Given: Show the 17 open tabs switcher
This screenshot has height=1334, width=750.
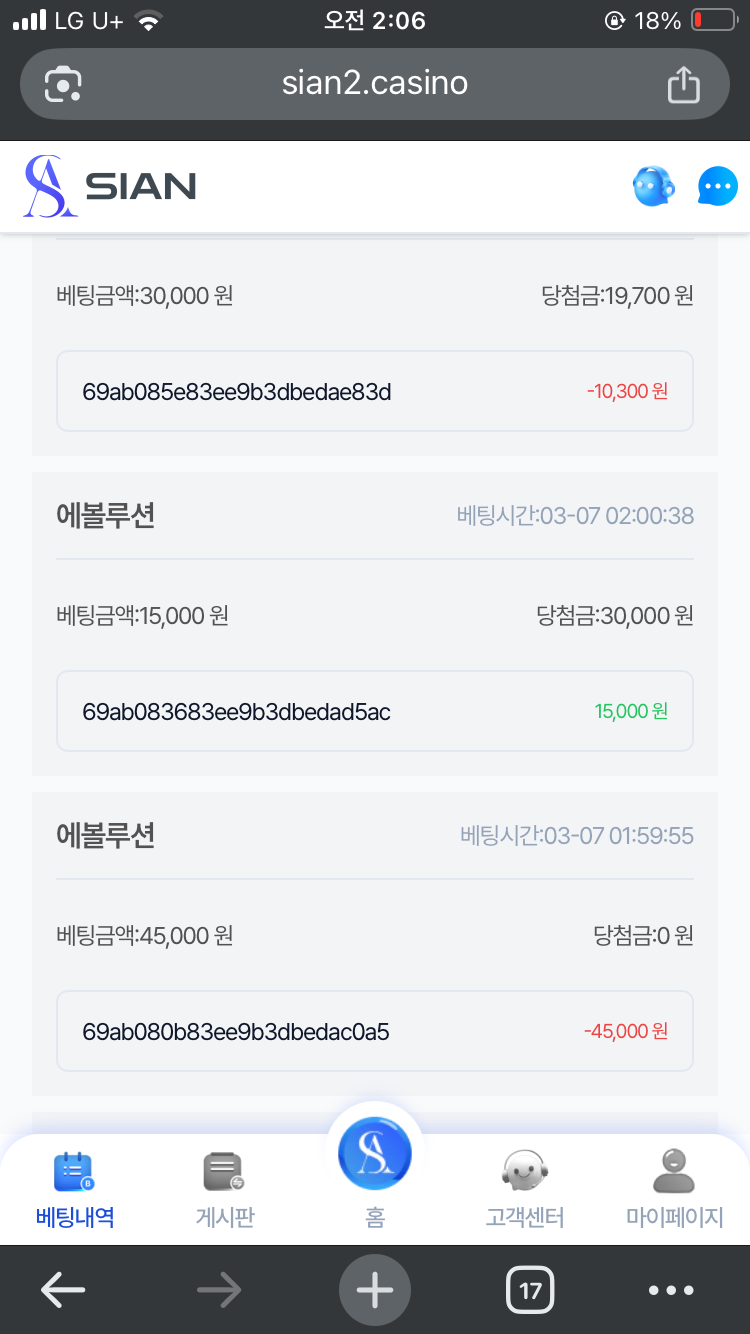Looking at the screenshot, I should tap(530, 1290).
